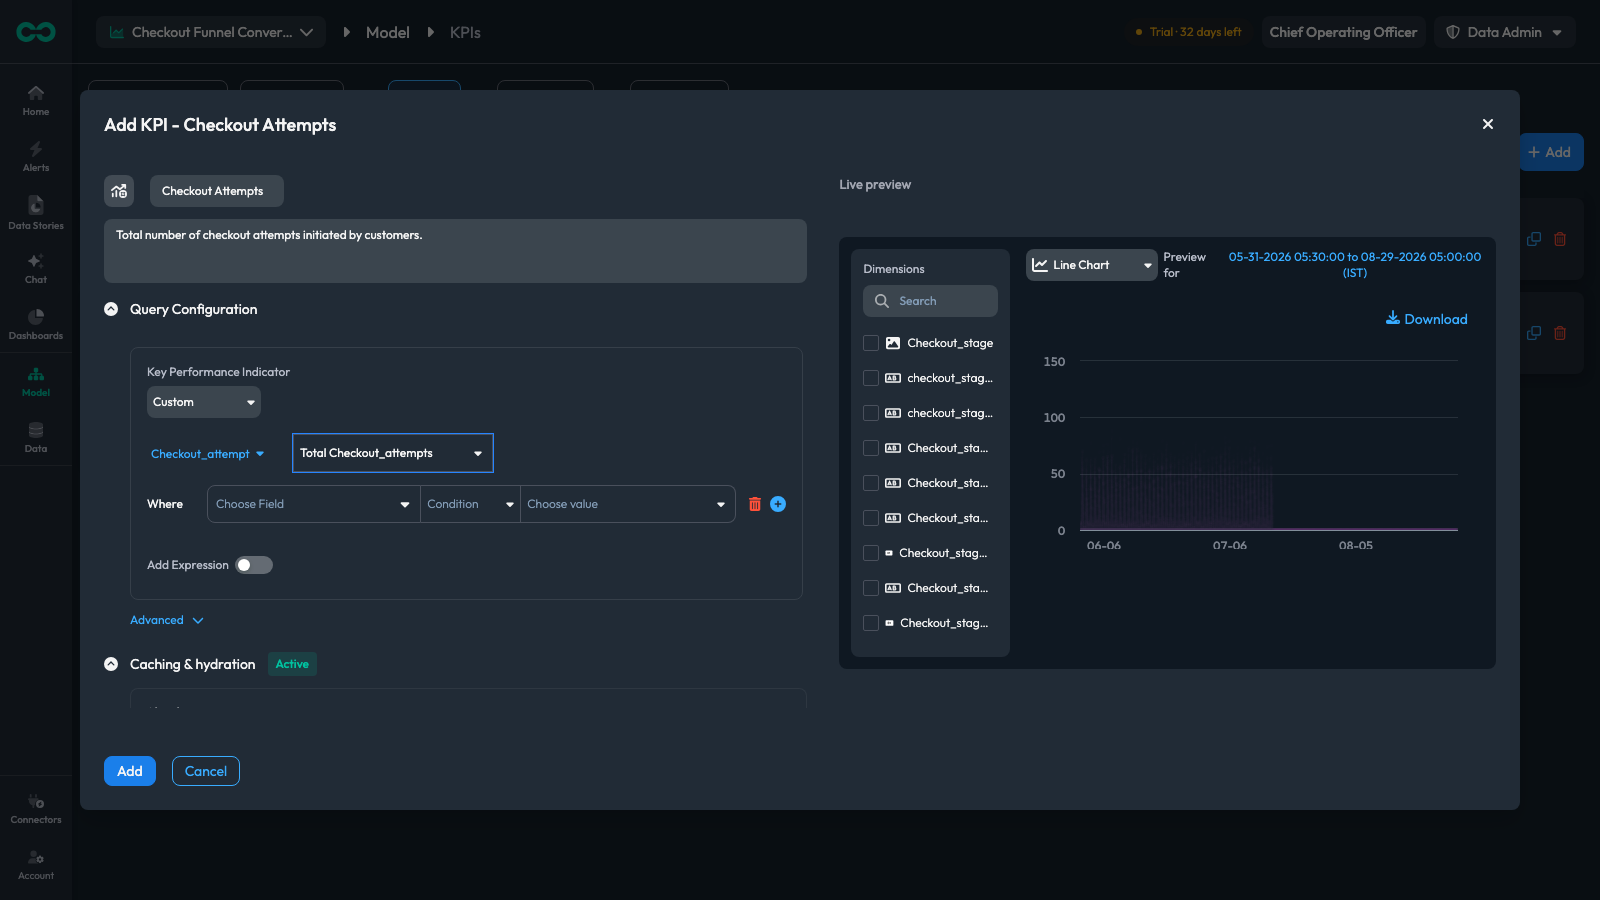Open the Condition dropdown
Viewport: 1600px width, 900px height.
click(x=470, y=504)
